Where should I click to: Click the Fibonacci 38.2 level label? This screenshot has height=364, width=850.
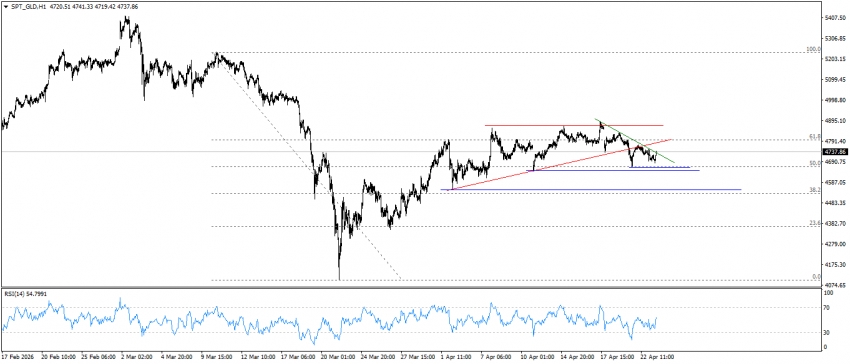[815, 190]
